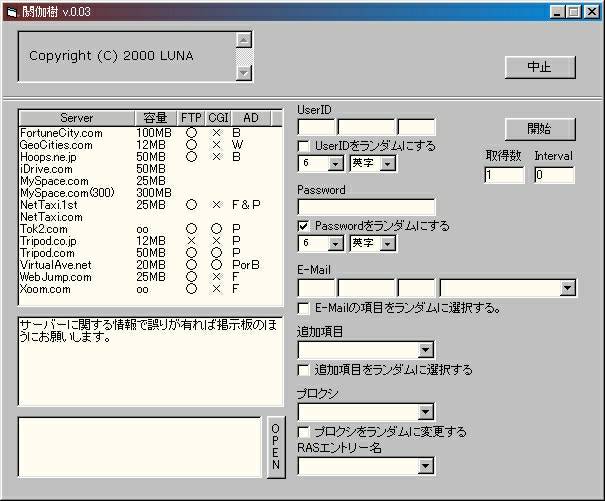
Task: Click copyright box scroll up arrow
Action: pos(244,40)
